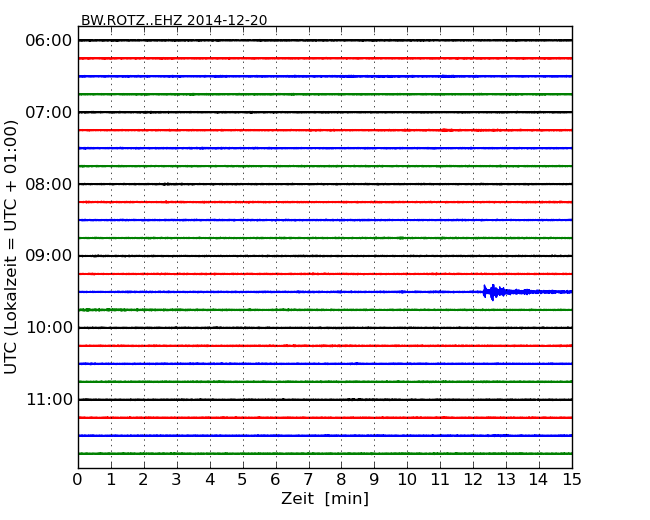This screenshot has width=650, height=520.
Task: Click the x-axis tick label 0
Action: [78, 479]
